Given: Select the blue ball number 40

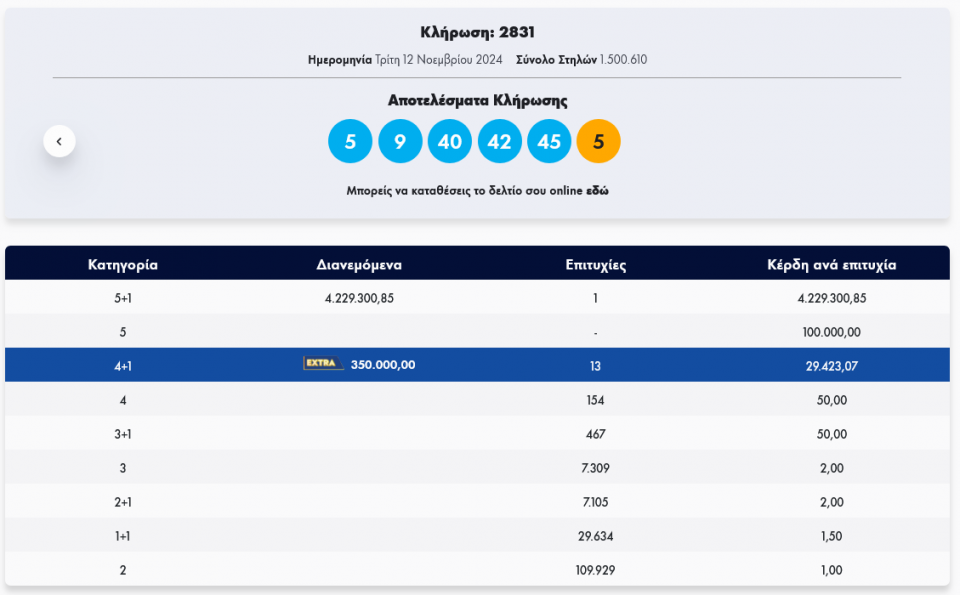Looking at the screenshot, I should click(450, 142).
